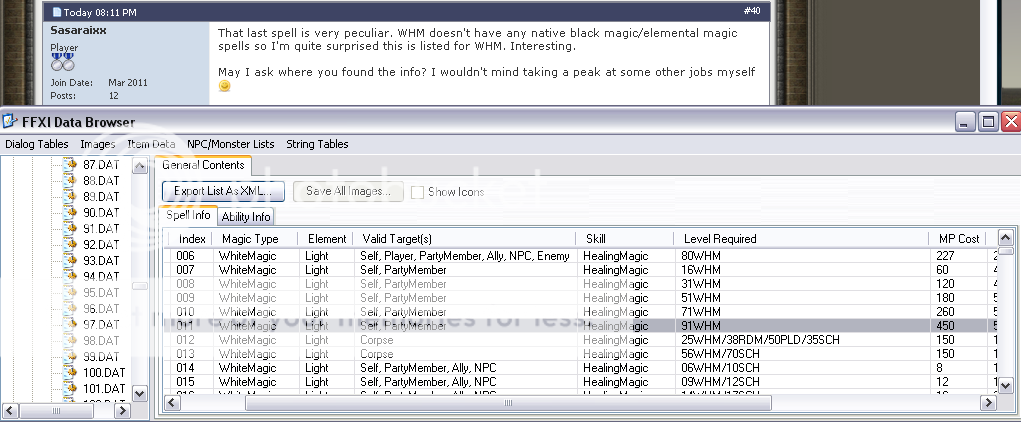
Task: Switch to the Ability Info tab
Action: click(246, 216)
